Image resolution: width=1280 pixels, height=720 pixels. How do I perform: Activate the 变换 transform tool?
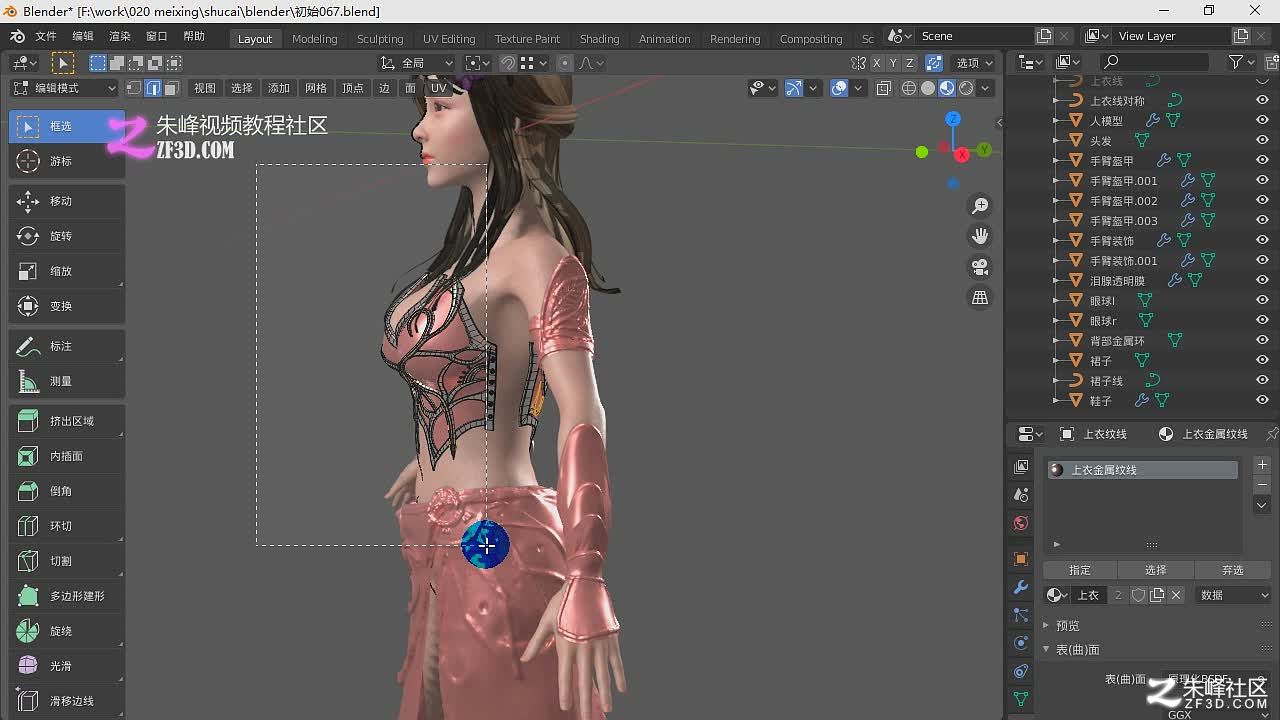coord(67,306)
